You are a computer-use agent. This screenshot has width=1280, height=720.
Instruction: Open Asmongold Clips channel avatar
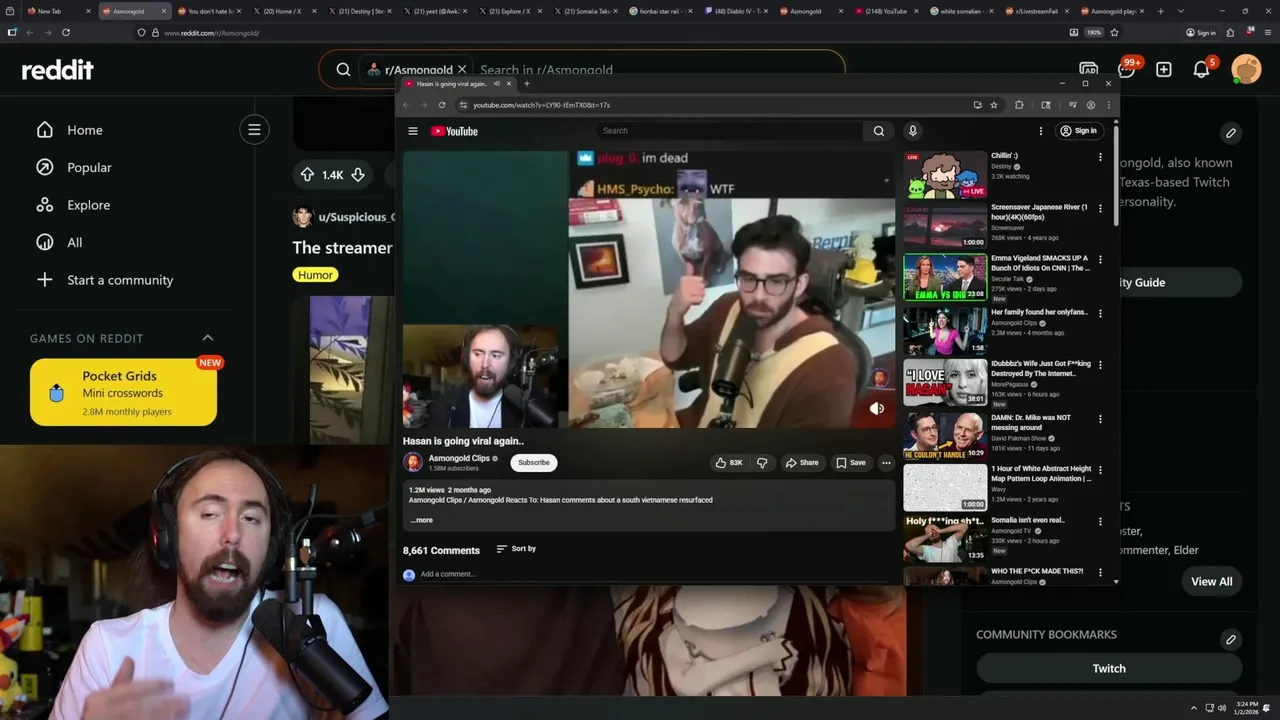(412, 462)
